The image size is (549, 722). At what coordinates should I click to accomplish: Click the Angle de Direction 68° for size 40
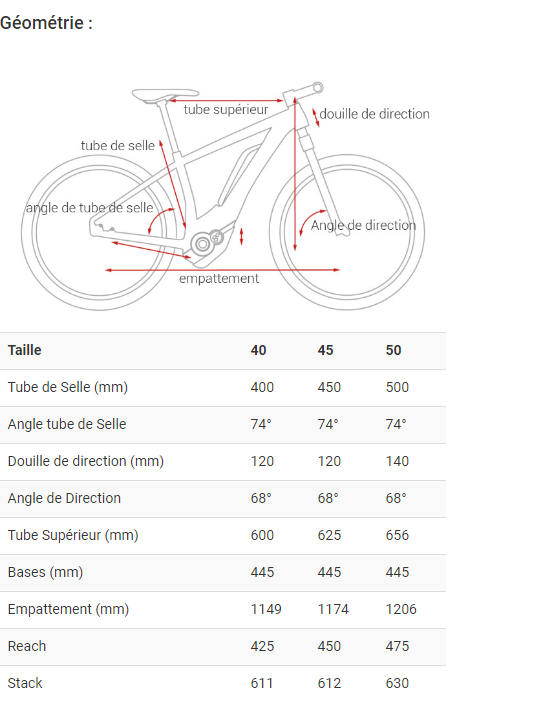coord(261,498)
